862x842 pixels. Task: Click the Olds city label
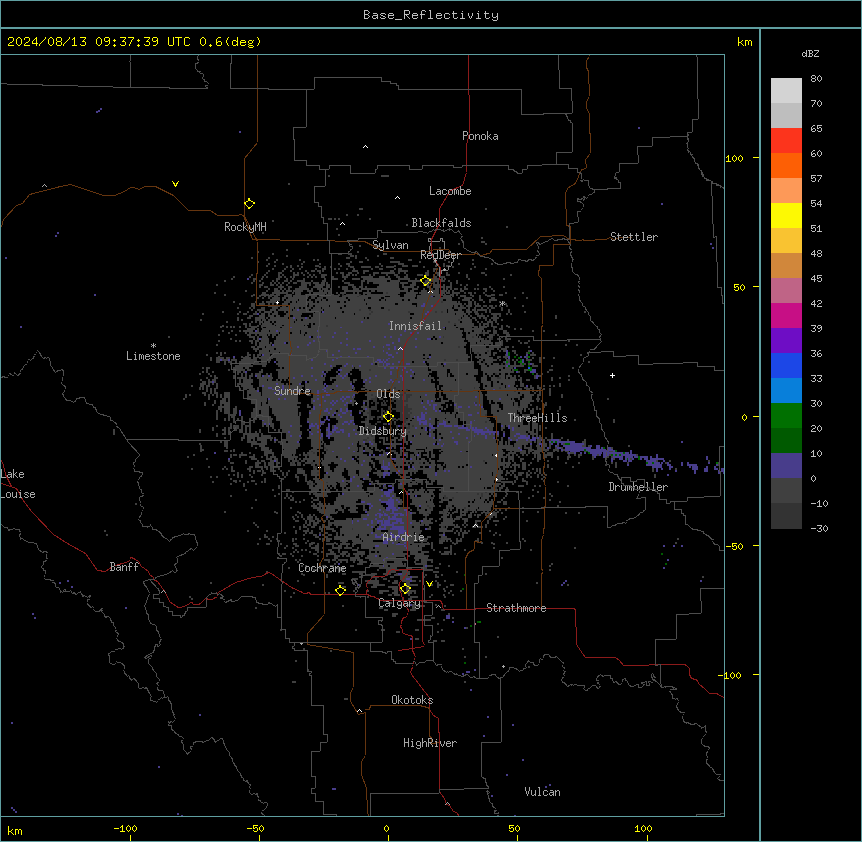coord(388,394)
